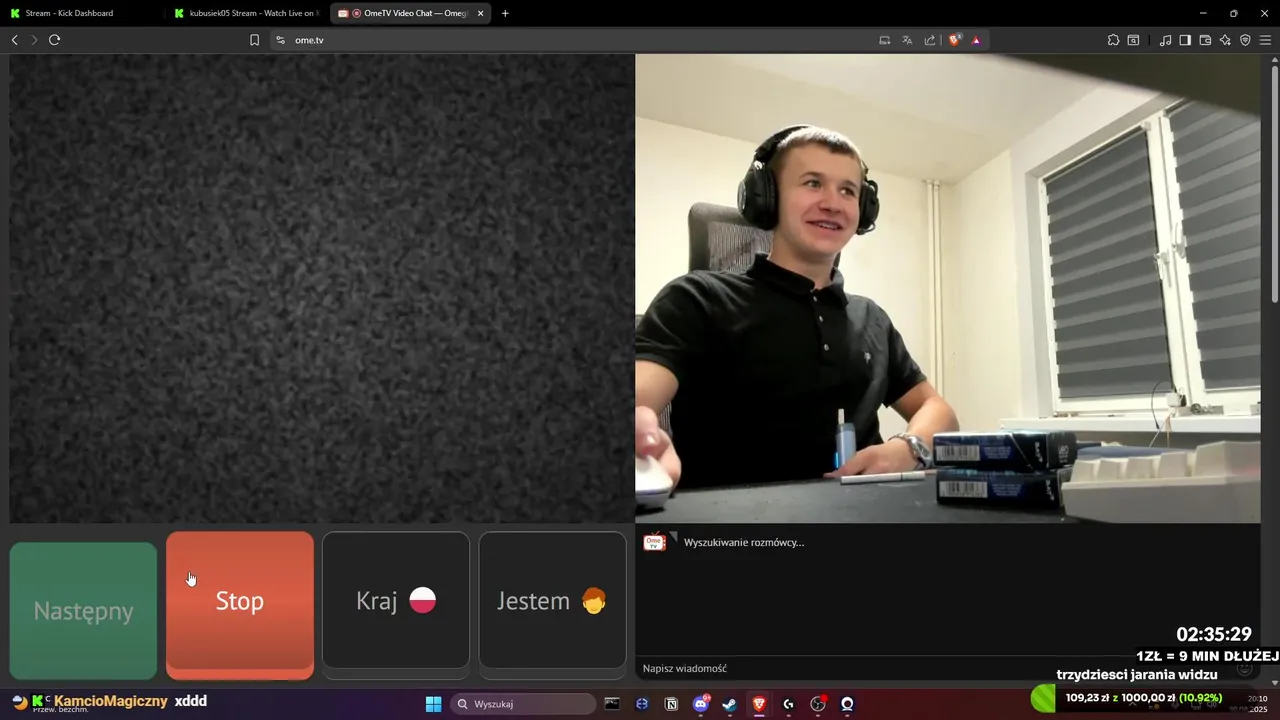Image resolution: width=1280 pixels, height=720 pixels.
Task: Open site settings icon next to ome.tv
Action: (x=280, y=40)
